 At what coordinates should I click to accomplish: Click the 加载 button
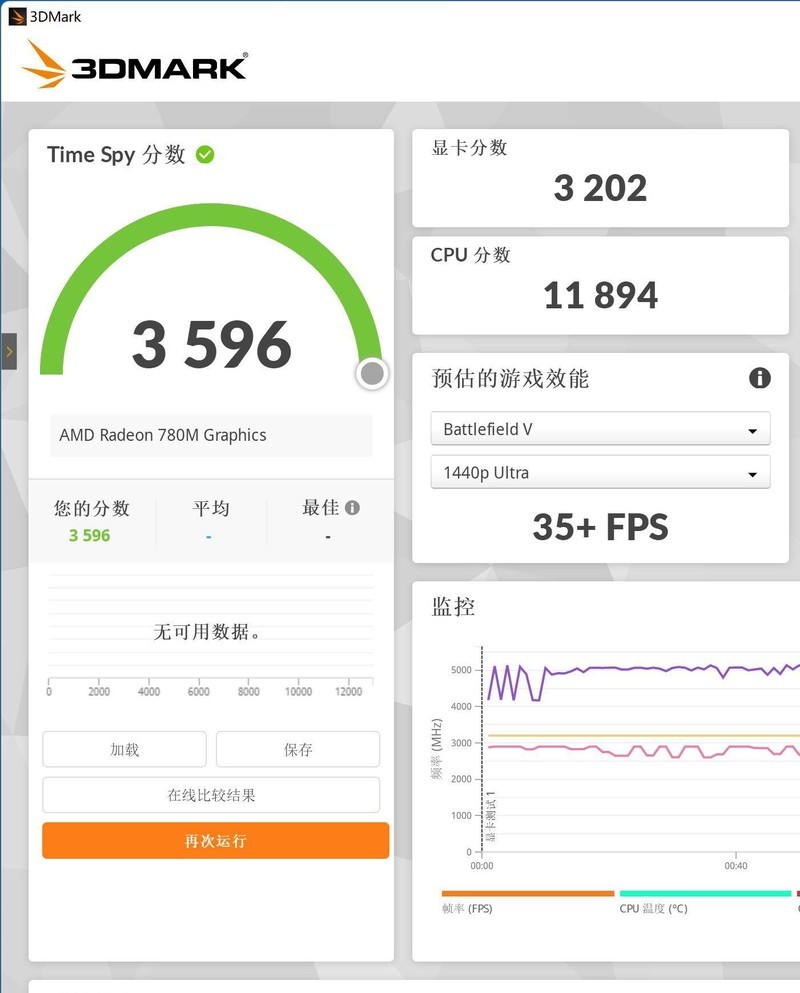pos(124,749)
